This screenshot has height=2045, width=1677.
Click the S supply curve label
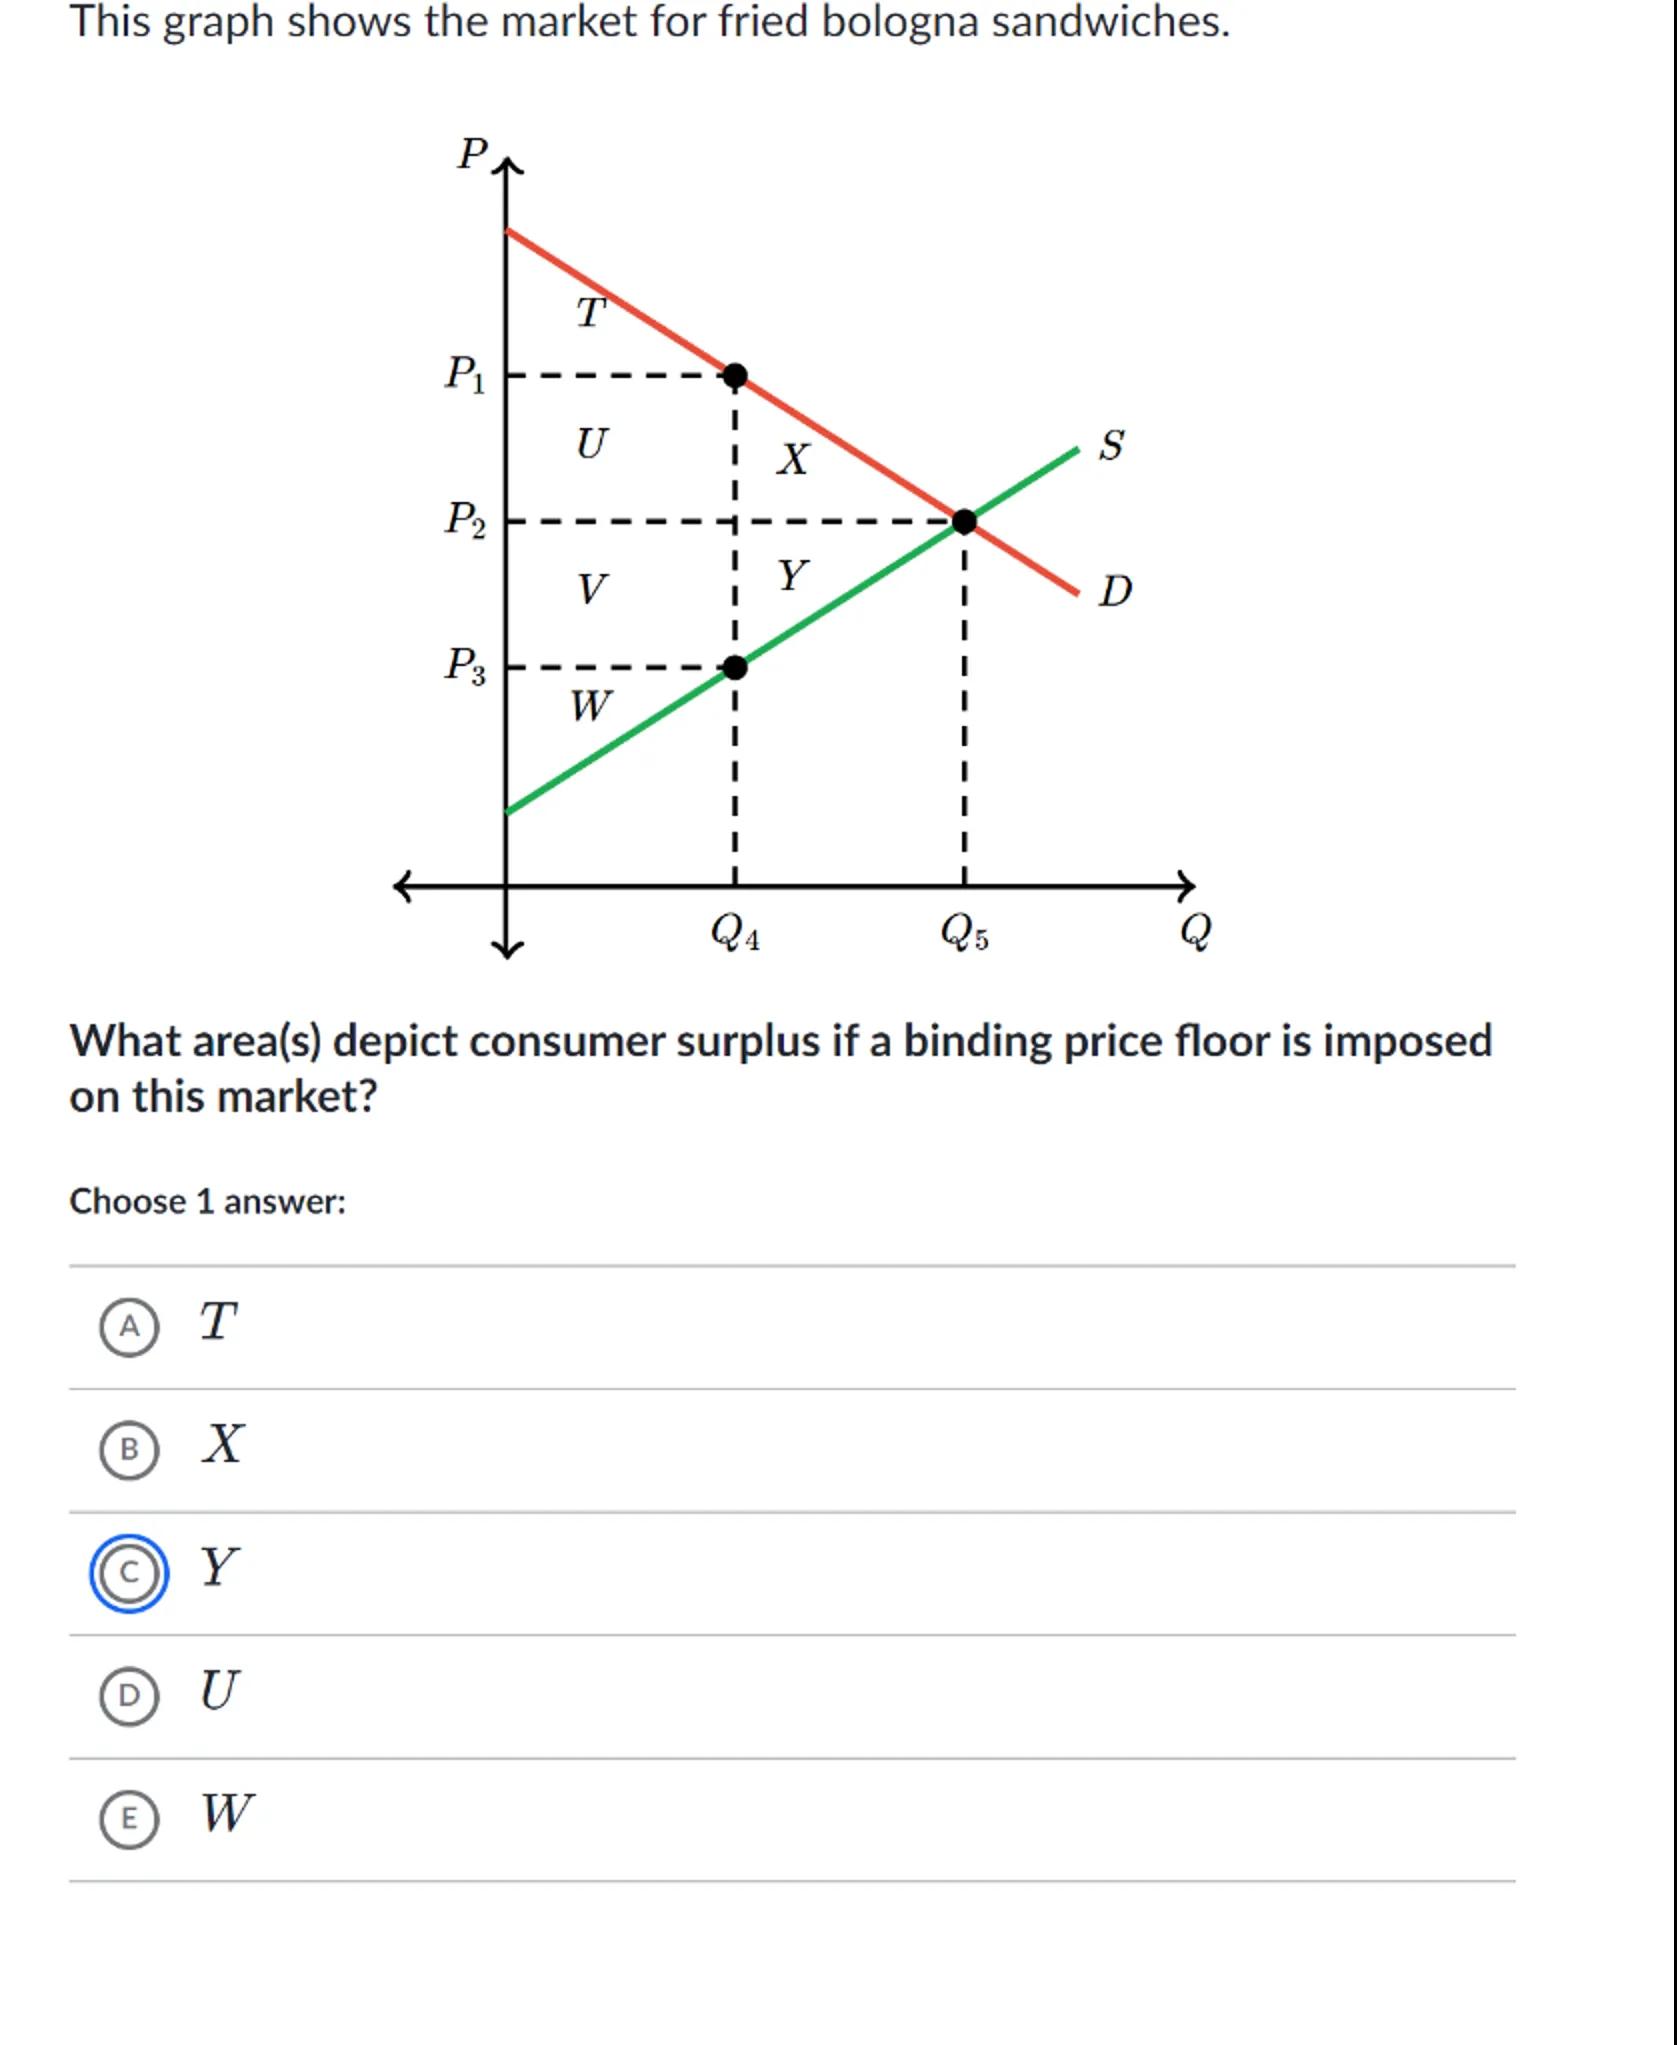(x=1112, y=445)
